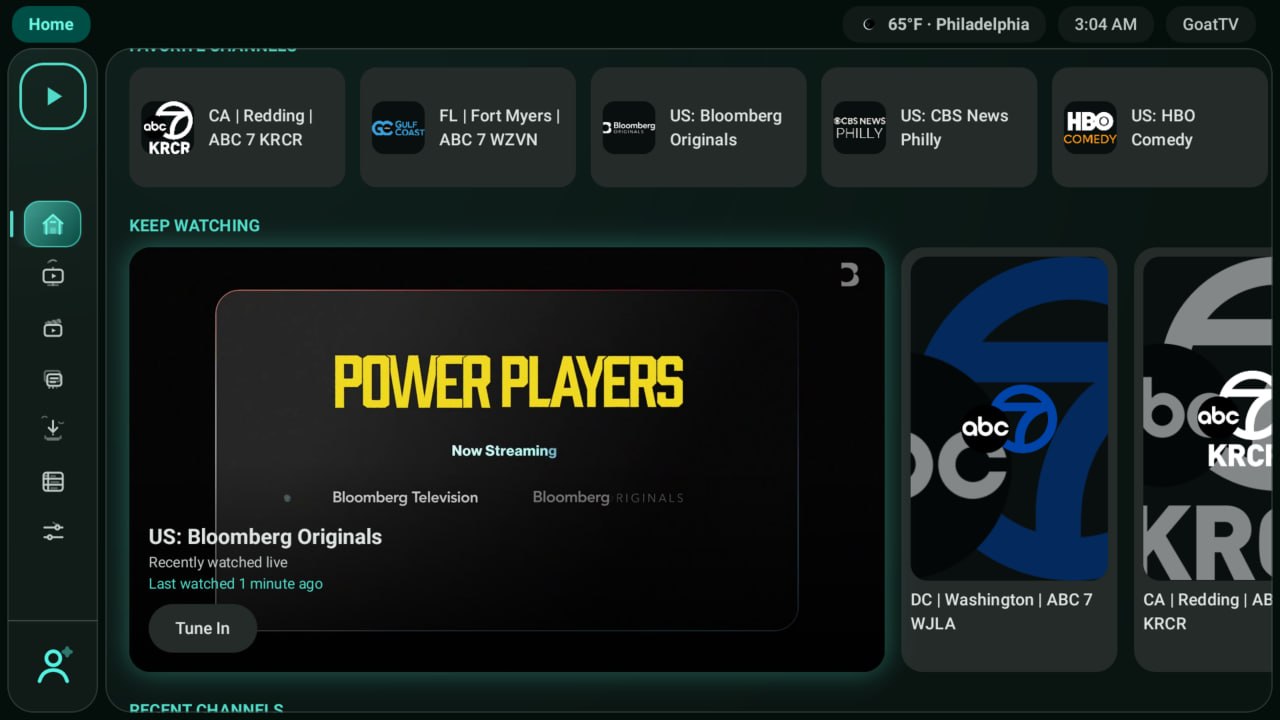Select 'US: CBS News Philly' text
This screenshot has width=1280, height=720.
tap(954, 128)
